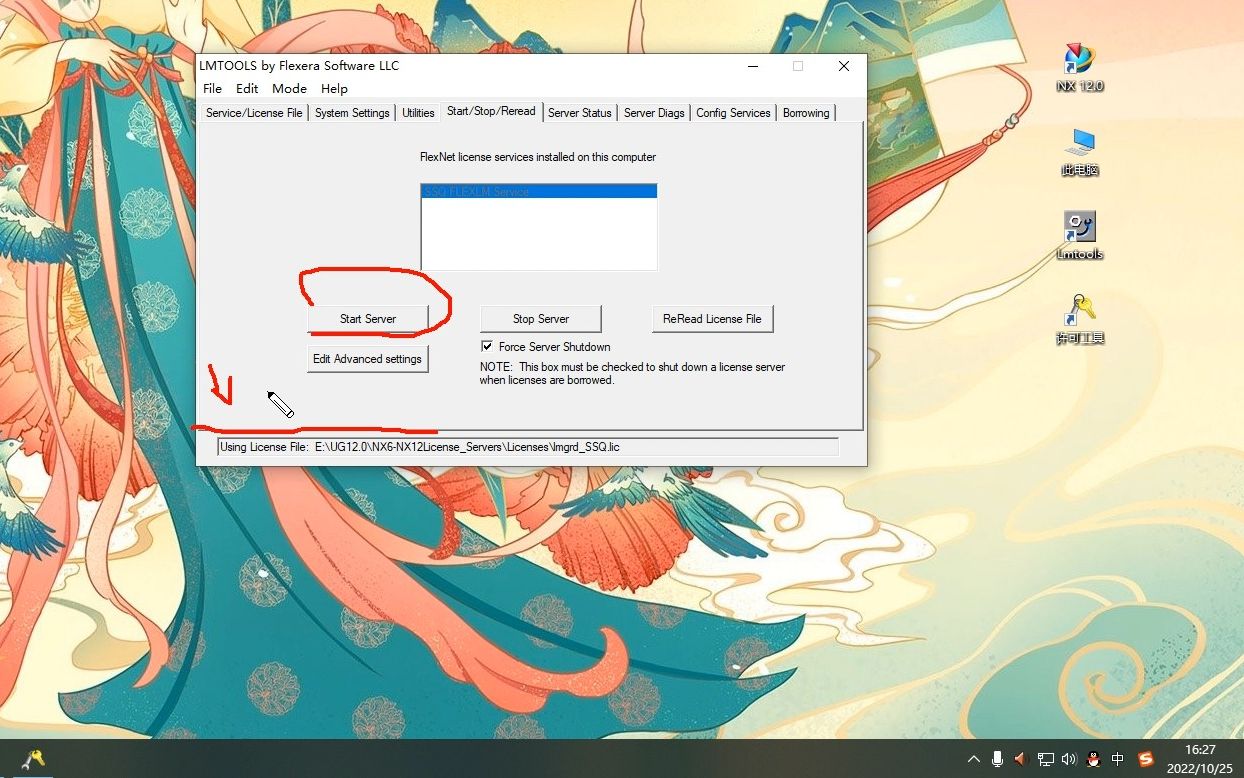Open the network icon in system tray
Image resolution: width=1244 pixels, height=778 pixels.
pos(1045,759)
